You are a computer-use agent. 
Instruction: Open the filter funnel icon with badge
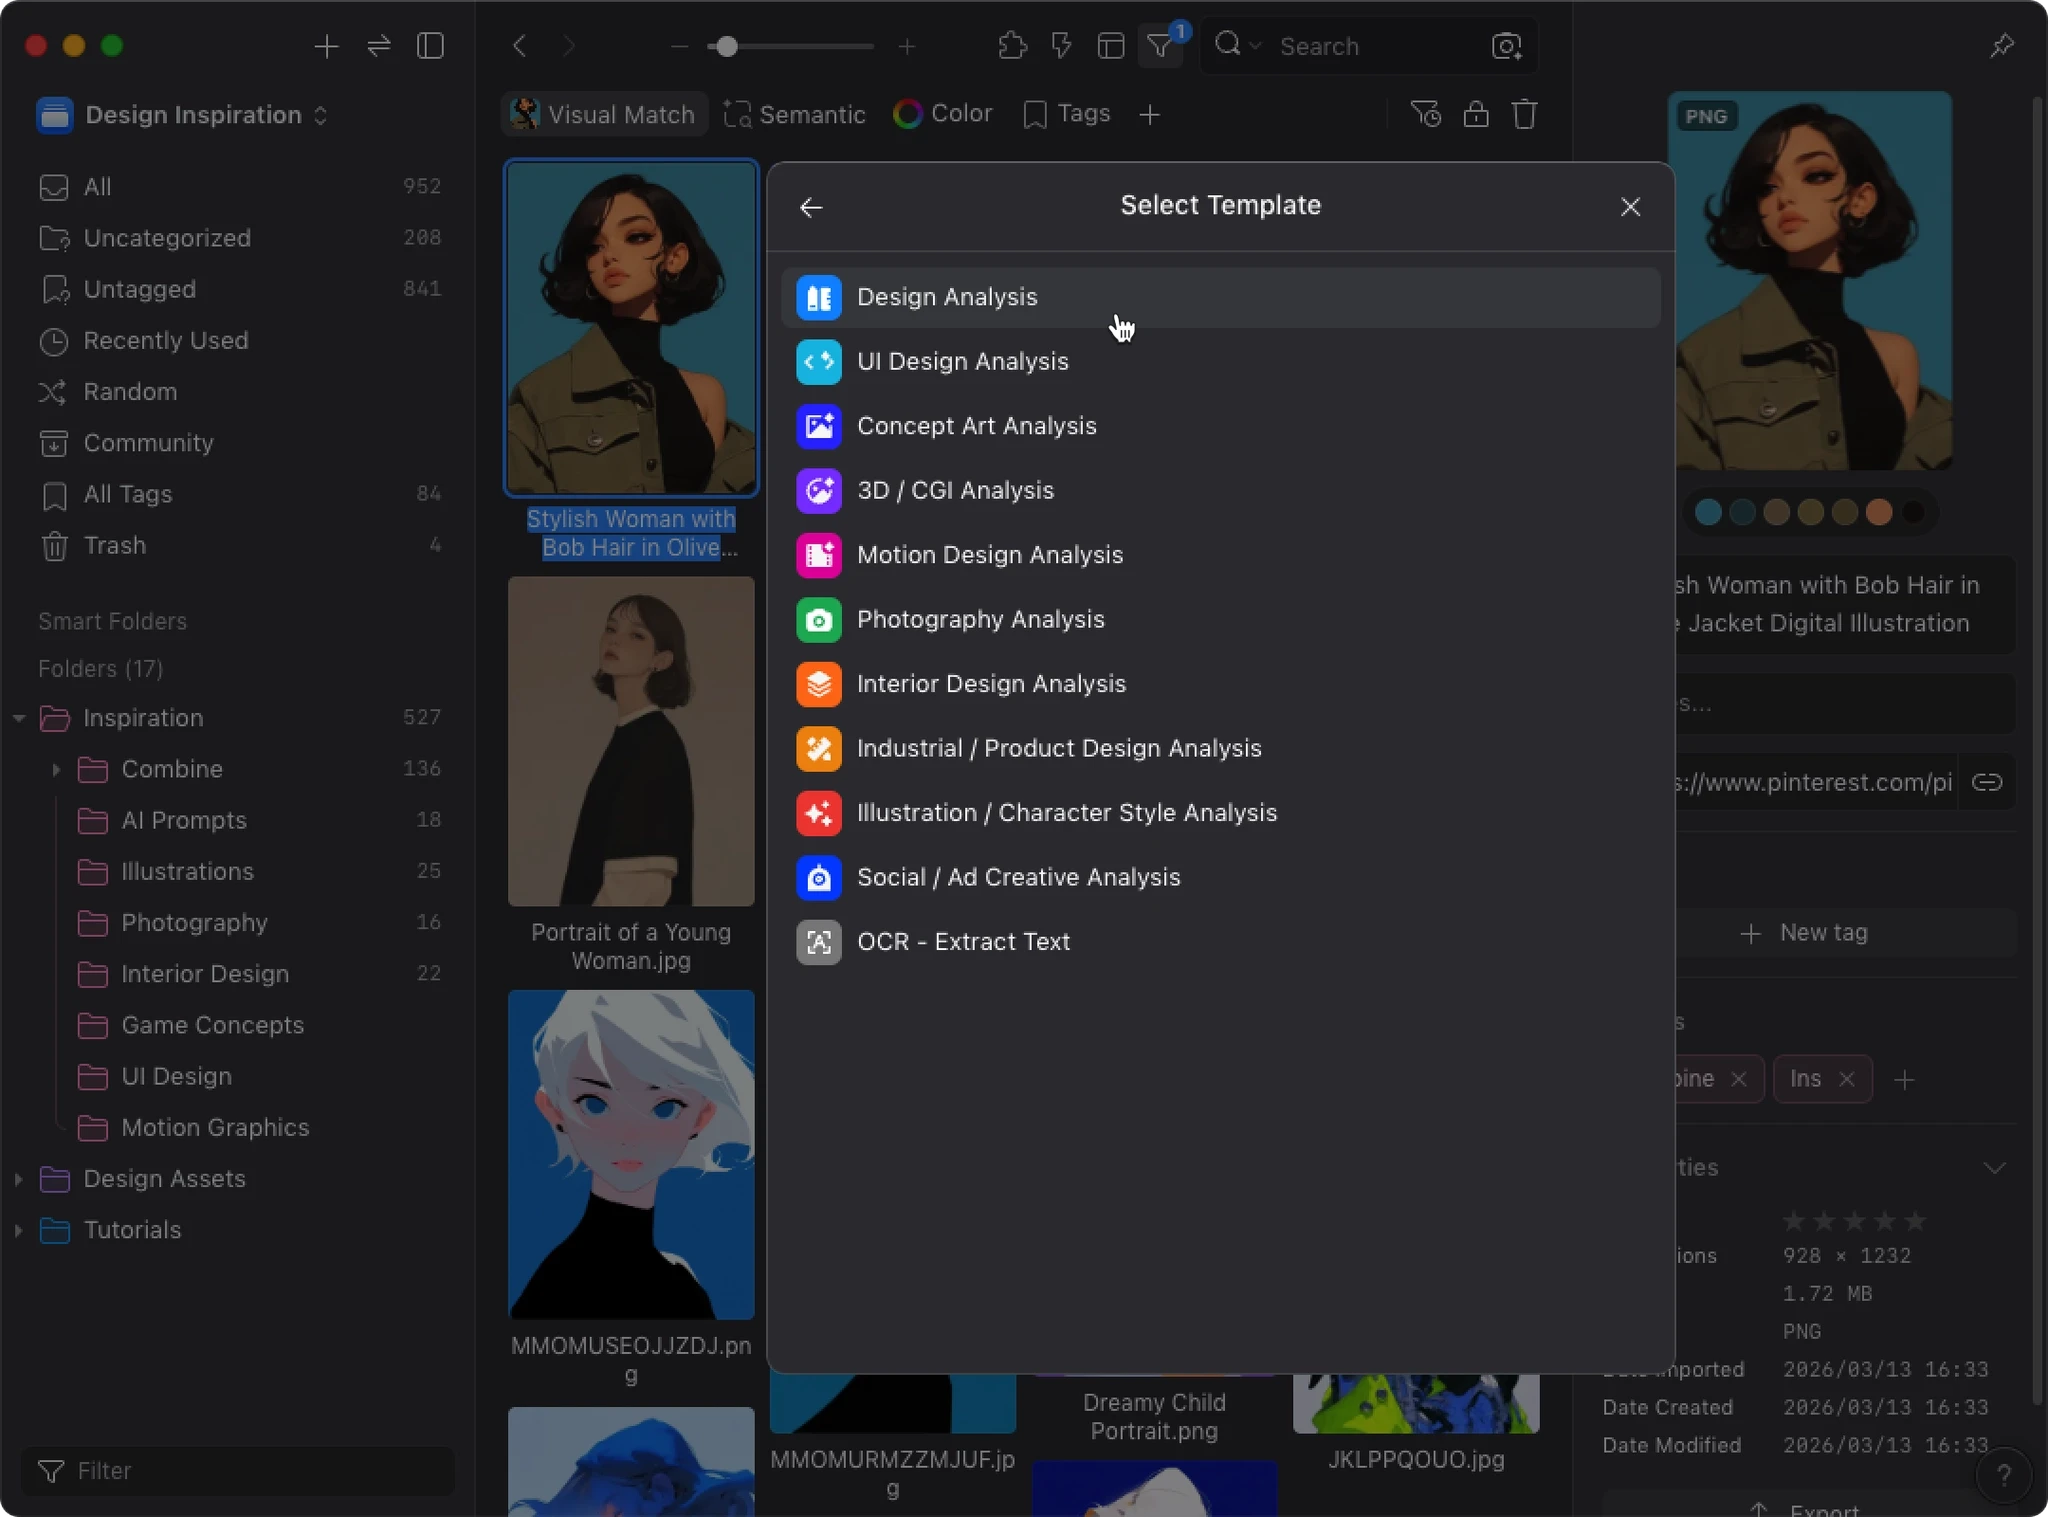coord(1161,46)
